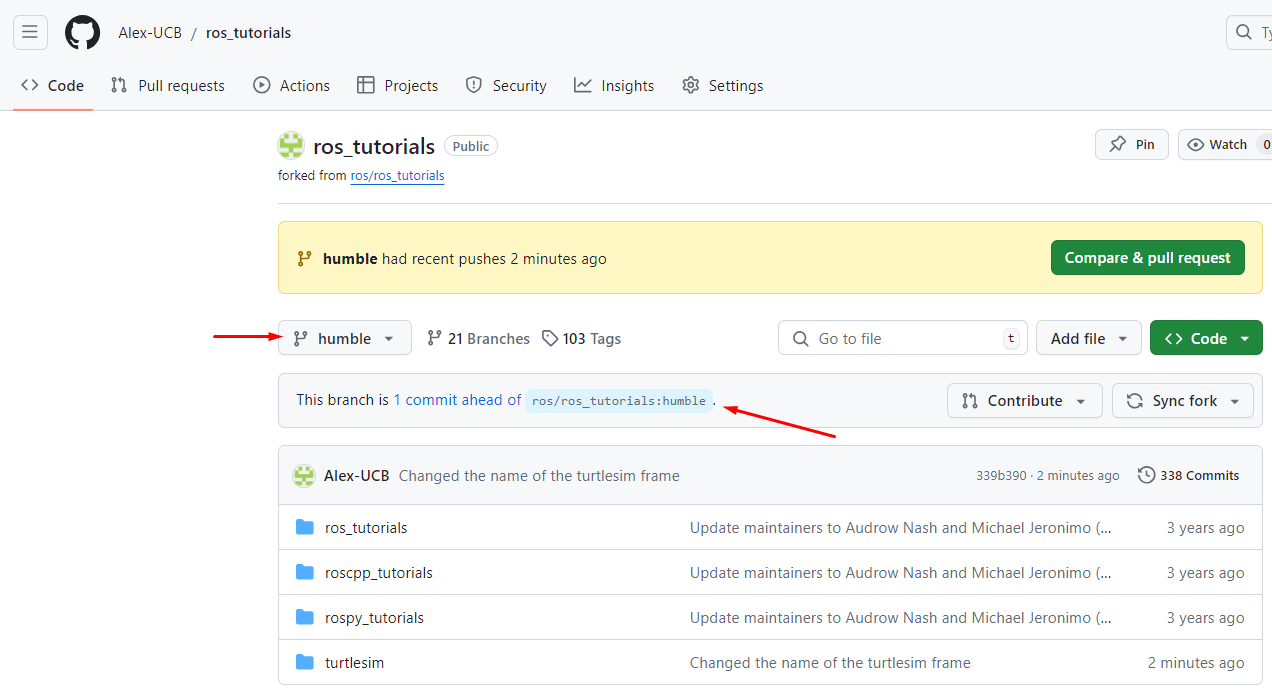View the 103 Tags list
The width and height of the screenshot is (1272, 693).
click(582, 339)
